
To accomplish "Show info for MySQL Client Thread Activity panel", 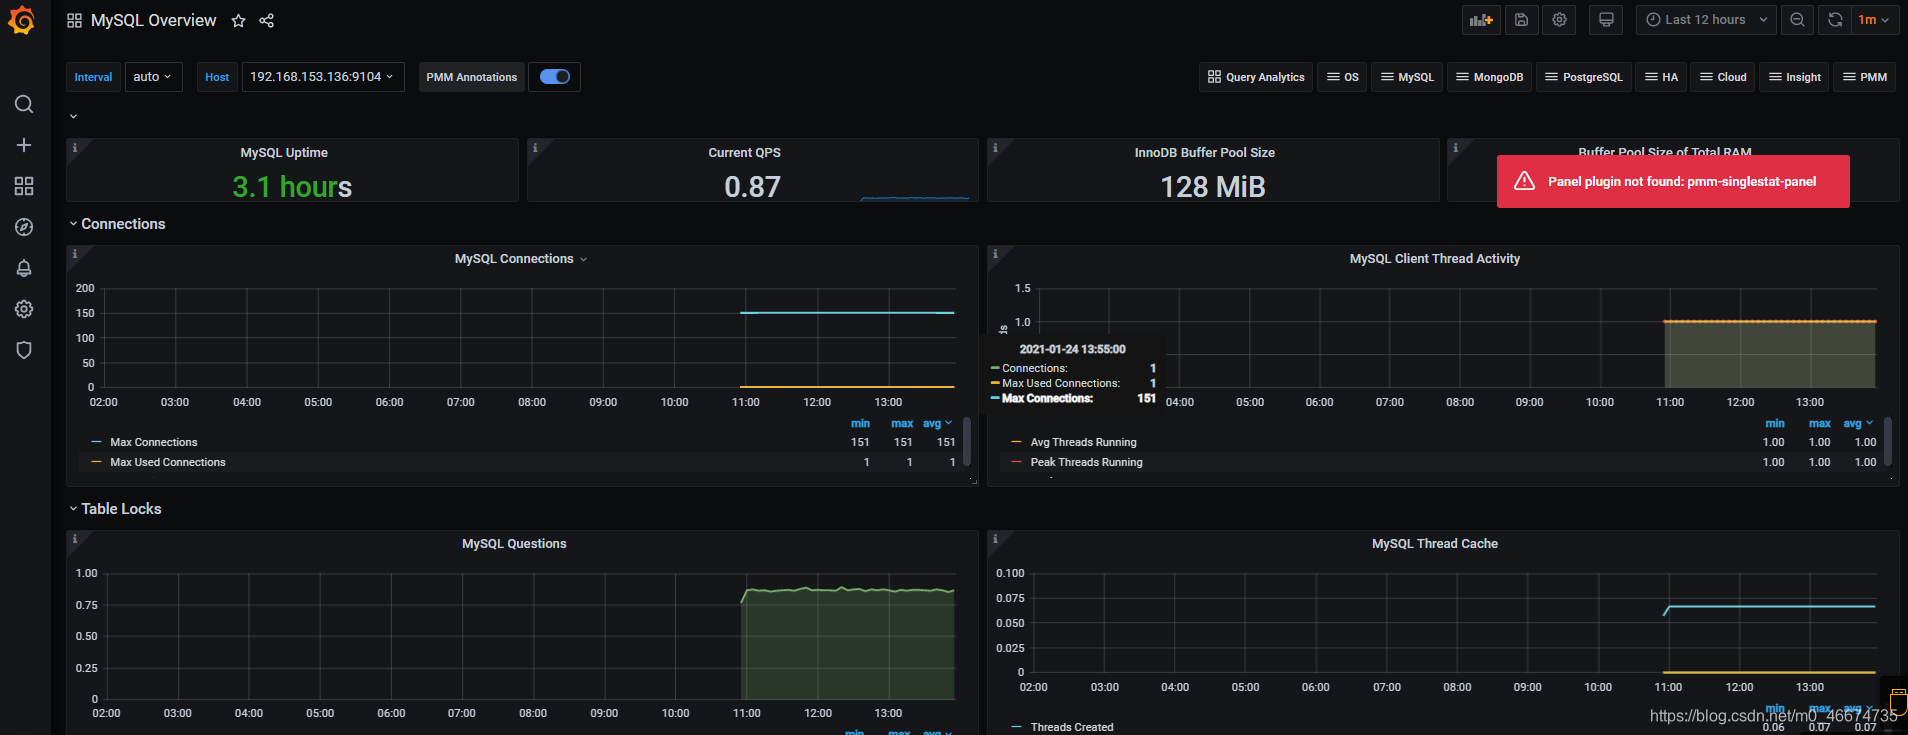I will [x=995, y=254].
